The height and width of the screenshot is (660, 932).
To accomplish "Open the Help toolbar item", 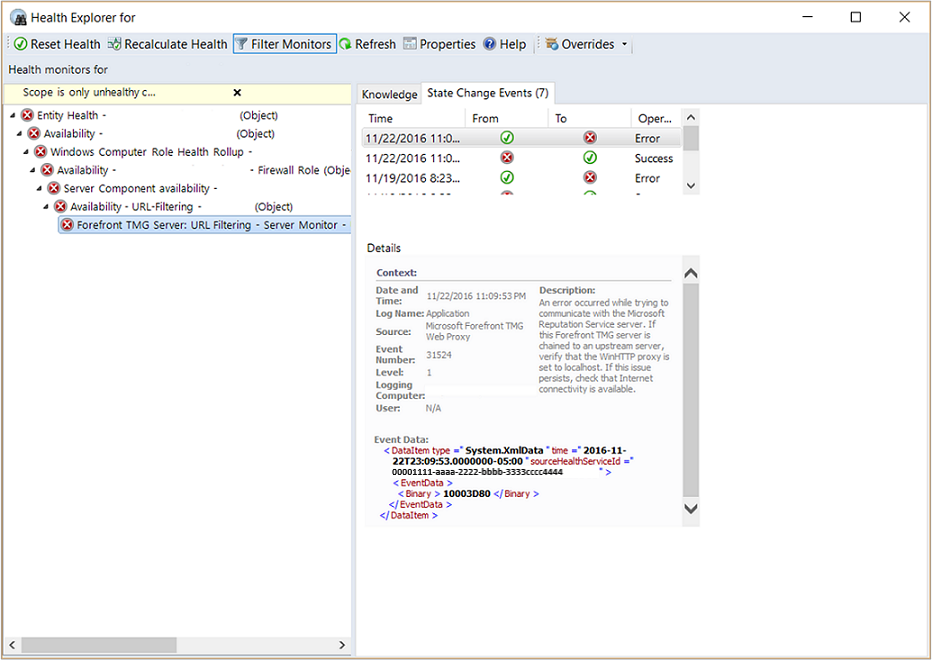I will click(x=505, y=44).
